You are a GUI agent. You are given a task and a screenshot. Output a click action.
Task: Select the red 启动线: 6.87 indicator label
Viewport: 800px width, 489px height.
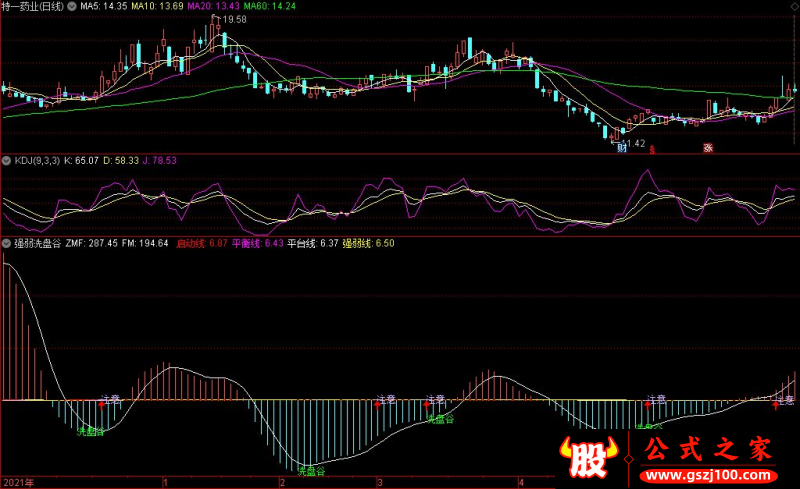pos(202,243)
